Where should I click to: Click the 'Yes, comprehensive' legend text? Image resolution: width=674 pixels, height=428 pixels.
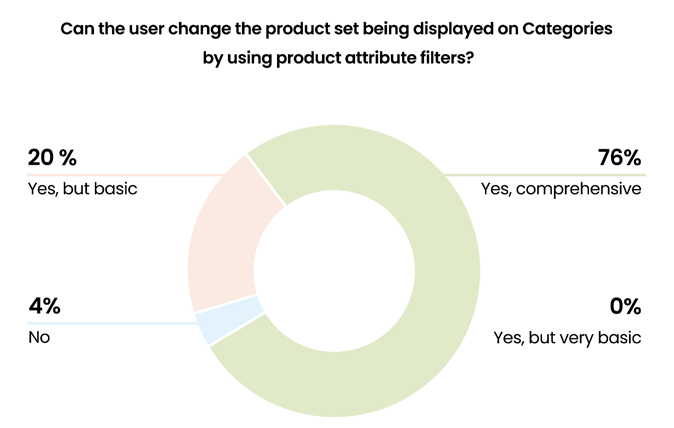click(x=561, y=189)
